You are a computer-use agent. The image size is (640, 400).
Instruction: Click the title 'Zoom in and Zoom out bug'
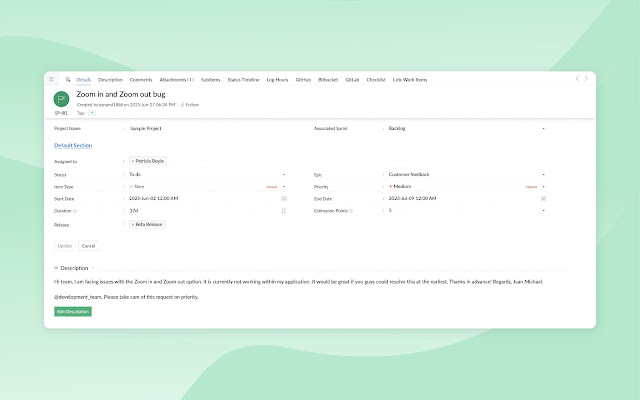point(121,94)
